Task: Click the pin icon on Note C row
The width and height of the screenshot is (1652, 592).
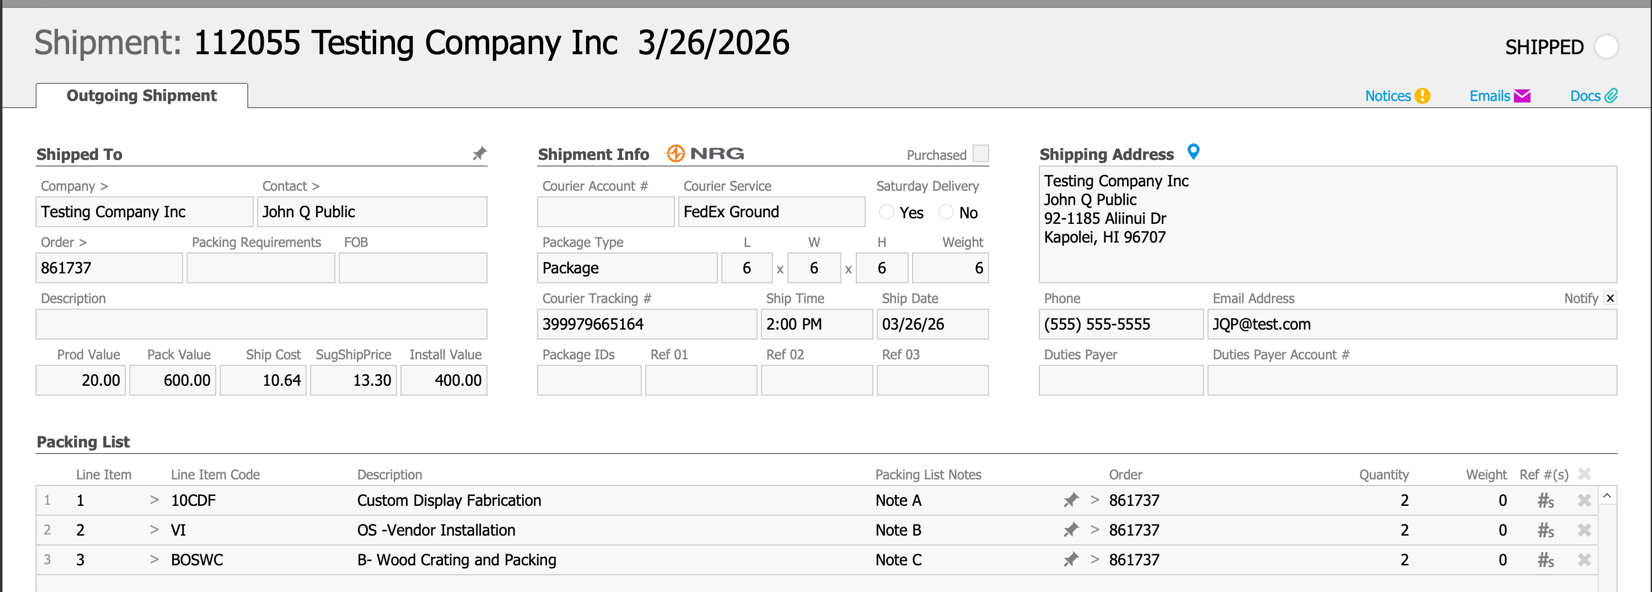Action: [1071, 560]
